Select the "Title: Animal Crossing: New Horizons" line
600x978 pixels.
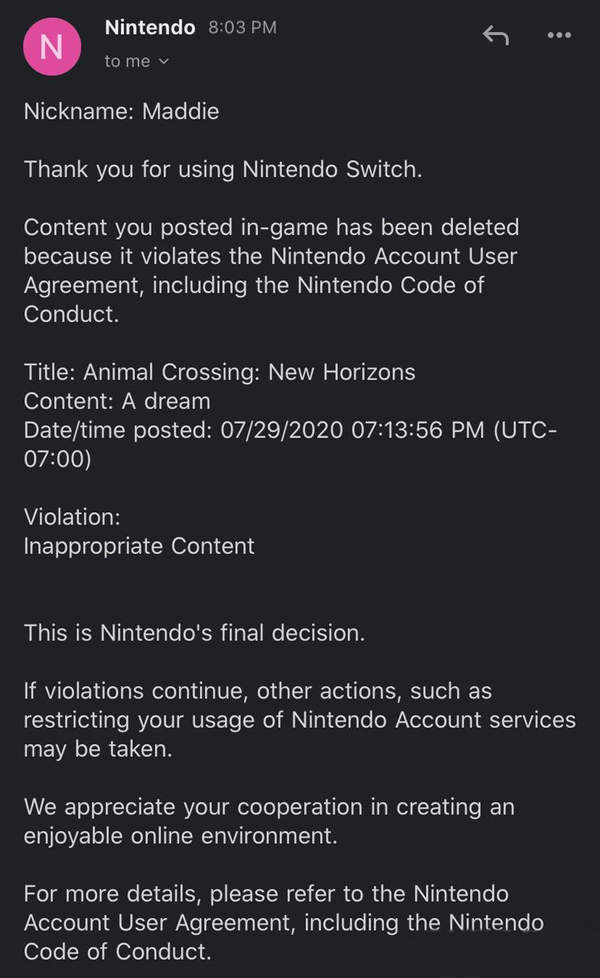pos(219,373)
